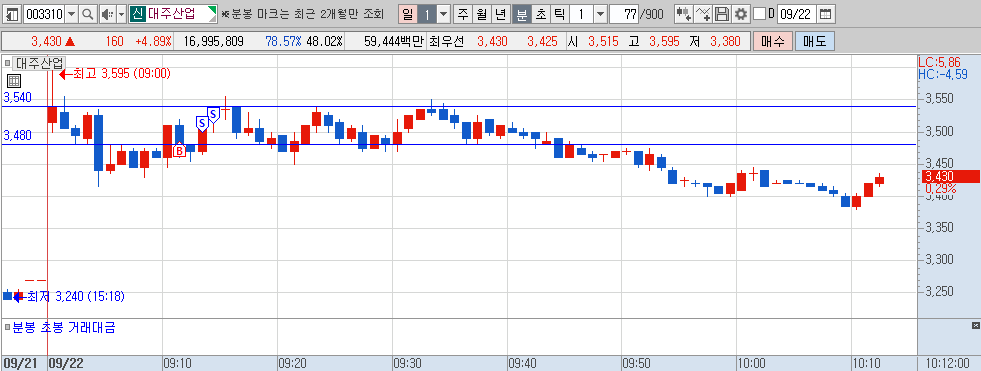
Task: Open the stock search magnifier
Action: (x=88, y=14)
